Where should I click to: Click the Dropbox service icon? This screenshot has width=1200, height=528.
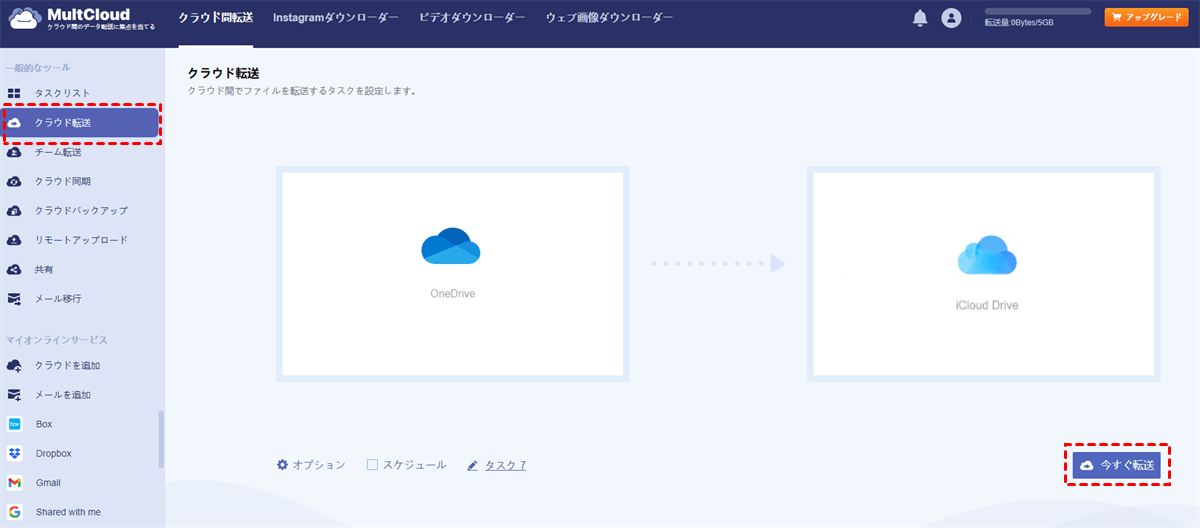pyautogui.click(x=15, y=453)
